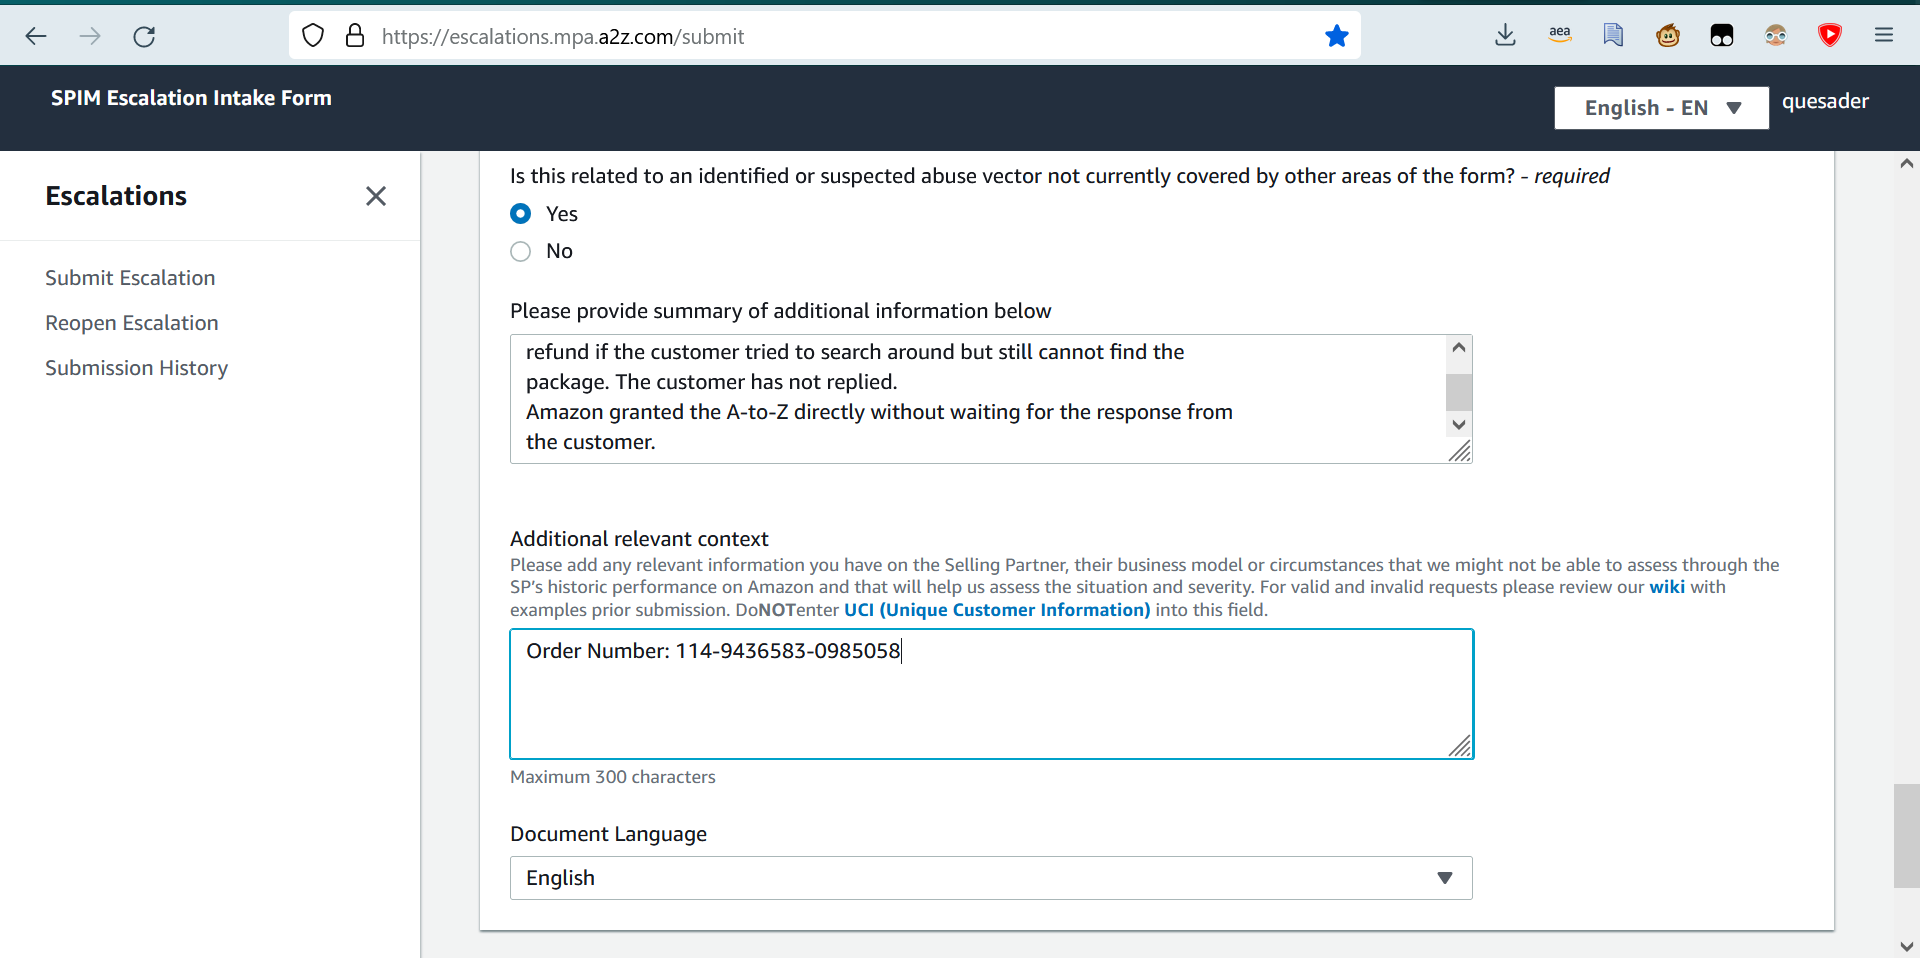Screen dimensions: 1920x958
Task: Open the English - EN language dropdown
Action: click(1661, 108)
